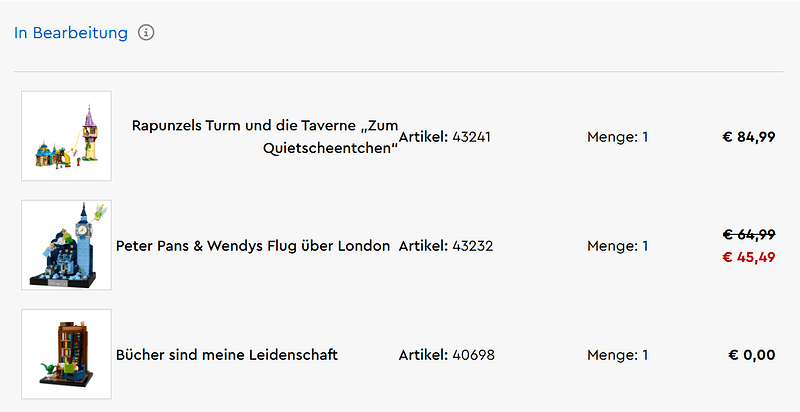Screen dimensions: 800x412
Task: Click the info icon beside In Bearbeitung
Action: (x=146, y=33)
